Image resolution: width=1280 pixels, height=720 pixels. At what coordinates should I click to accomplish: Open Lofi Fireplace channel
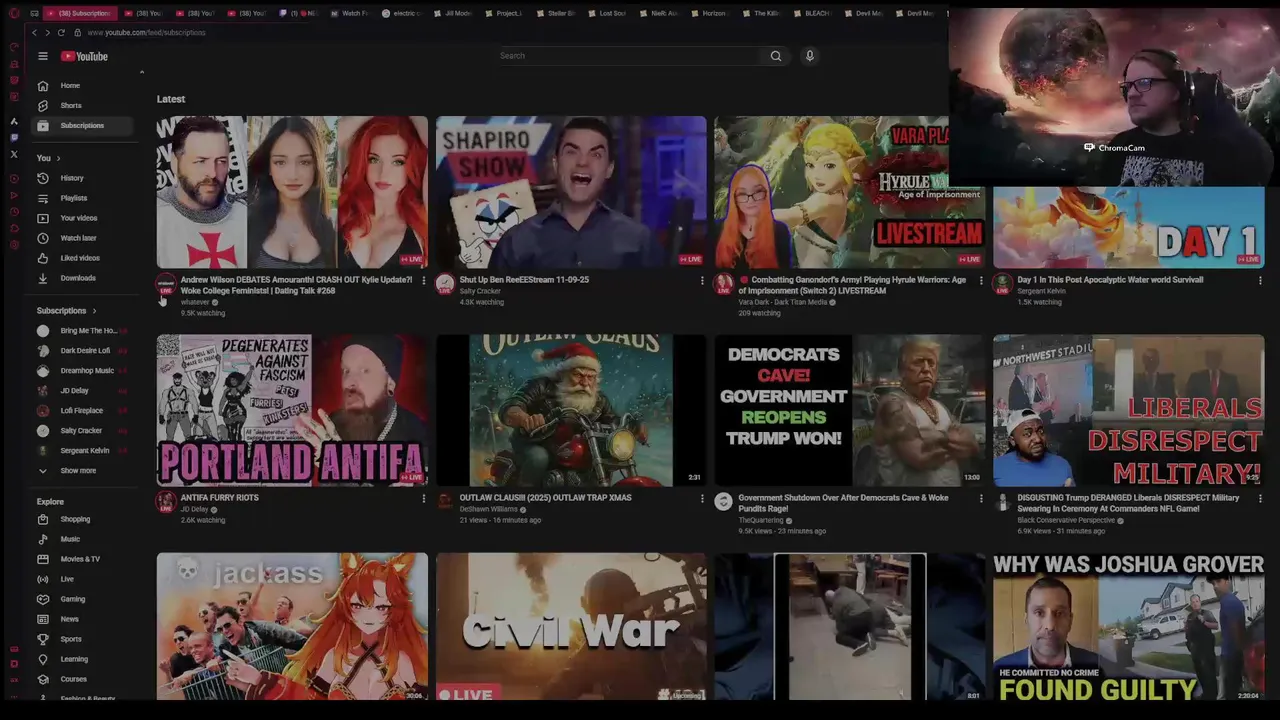84,410
